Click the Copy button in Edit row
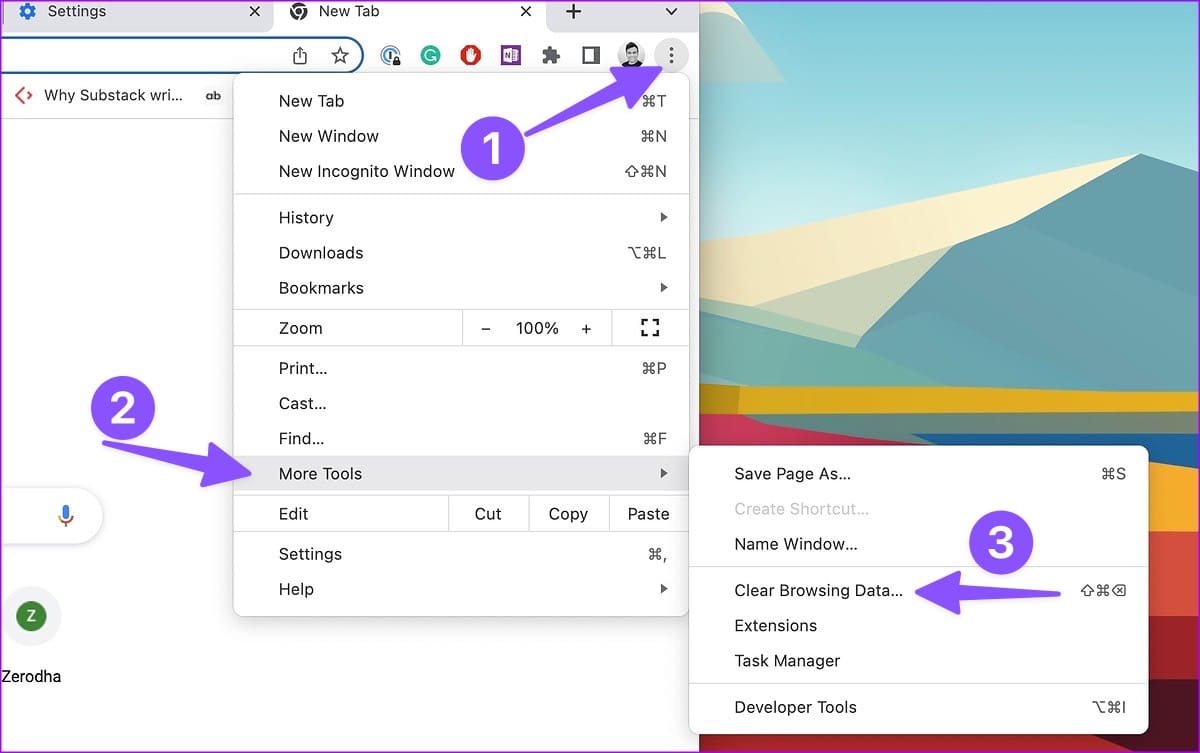This screenshot has width=1200, height=753. (568, 514)
